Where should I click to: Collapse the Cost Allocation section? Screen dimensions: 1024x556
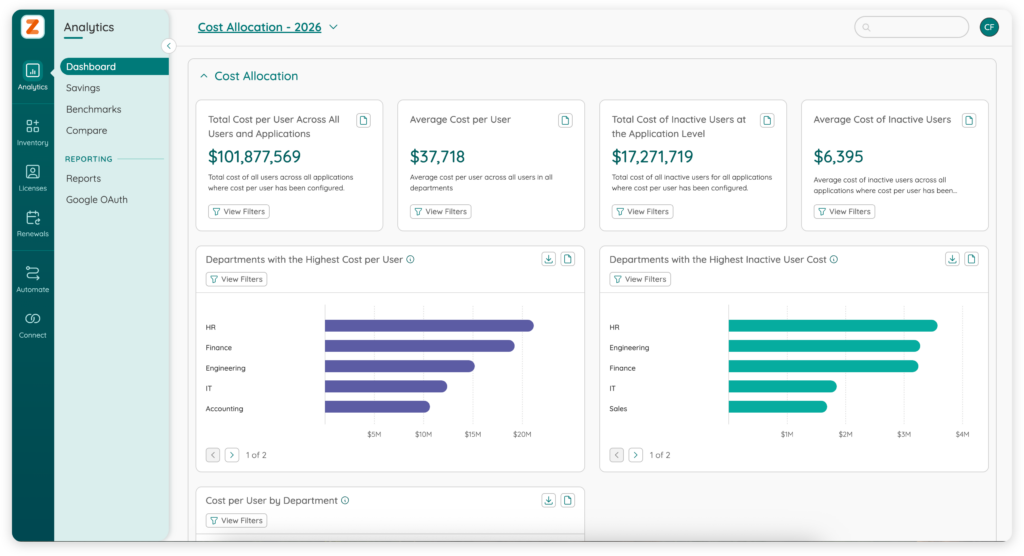pyautogui.click(x=204, y=76)
